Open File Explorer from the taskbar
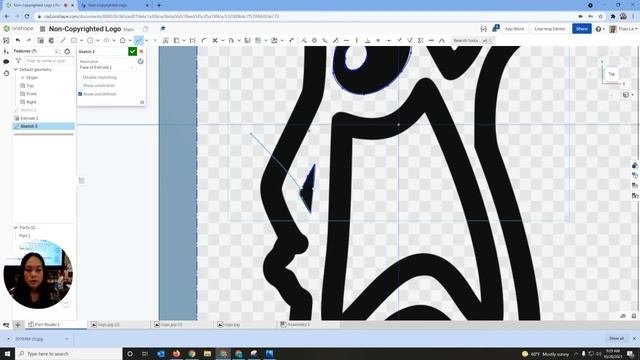Screen dimensions: 640x360 207,353
